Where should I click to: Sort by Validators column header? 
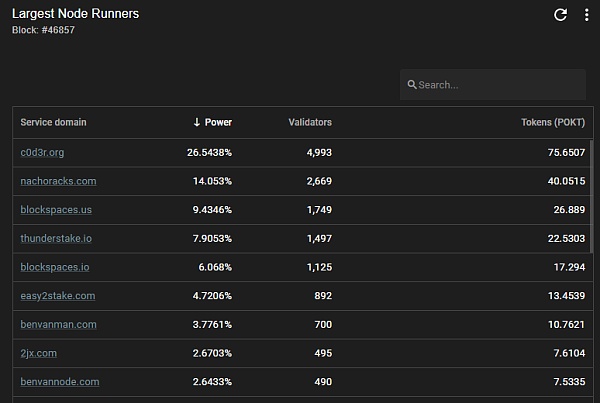tap(310, 122)
